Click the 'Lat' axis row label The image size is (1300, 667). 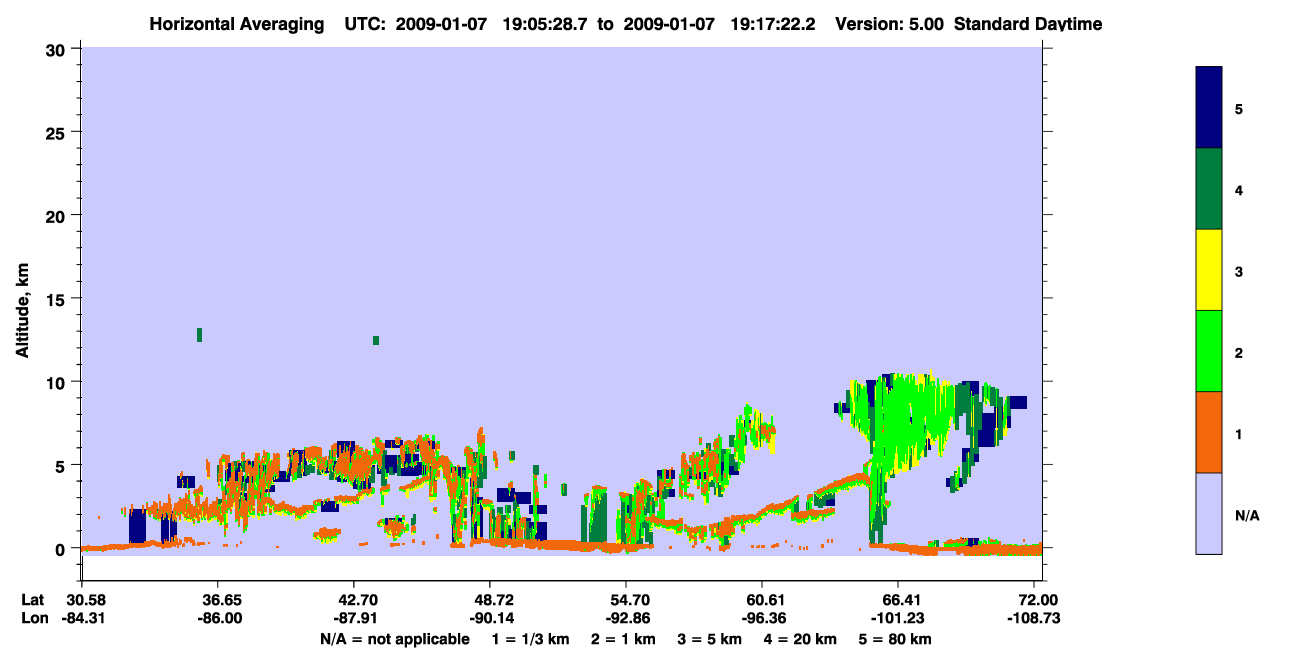point(33,599)
